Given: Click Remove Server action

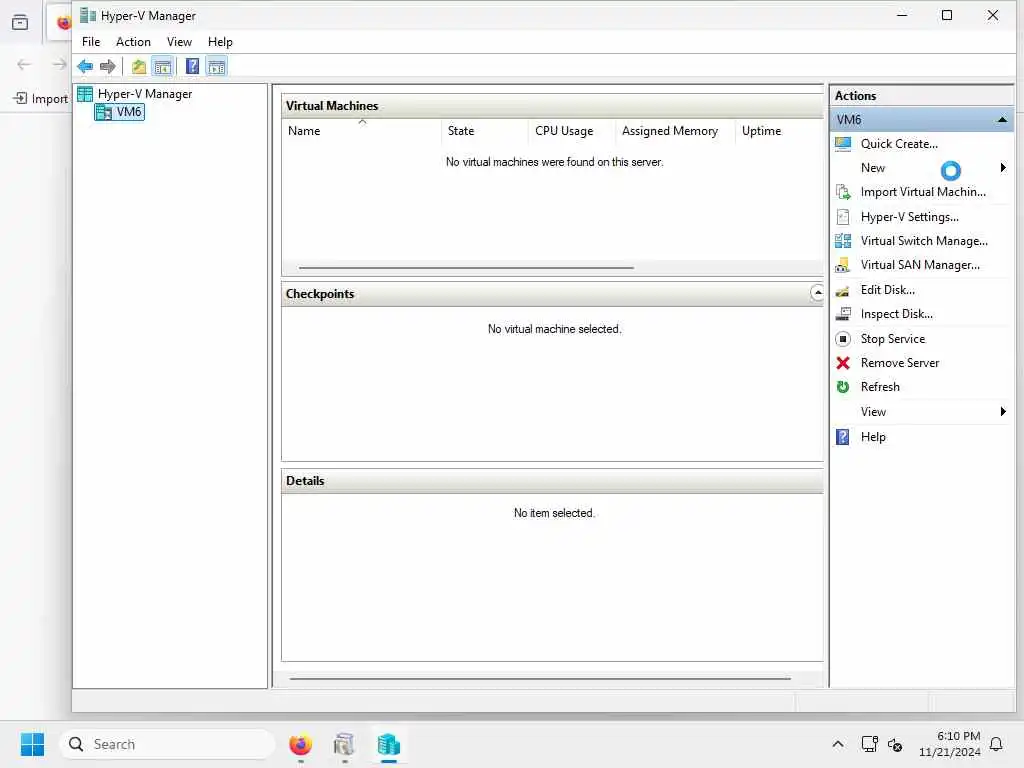Looking at the screenshot, I should (x=899, y=363).
